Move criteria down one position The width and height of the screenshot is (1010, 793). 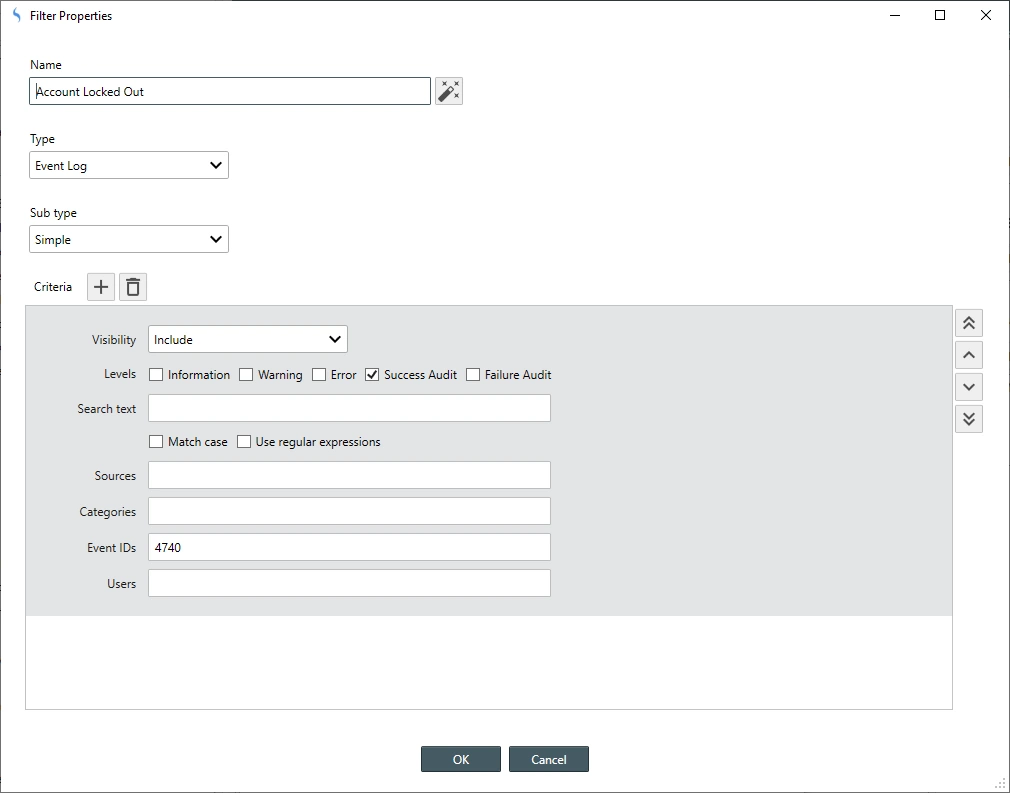click(x=968, y=387)
